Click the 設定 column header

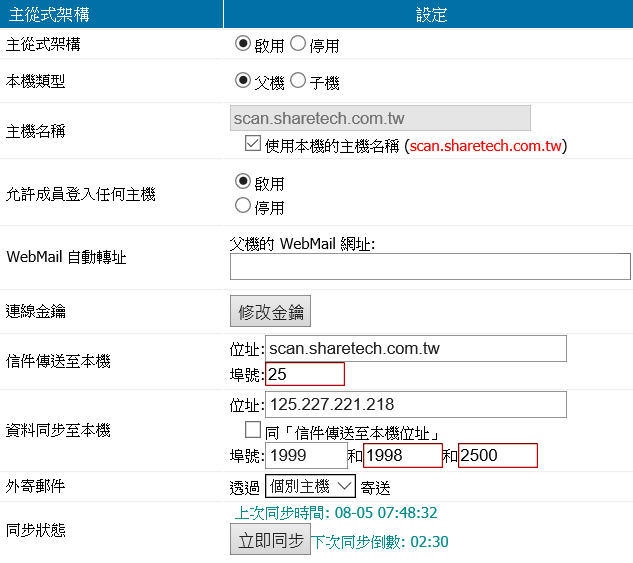(430, 14)
